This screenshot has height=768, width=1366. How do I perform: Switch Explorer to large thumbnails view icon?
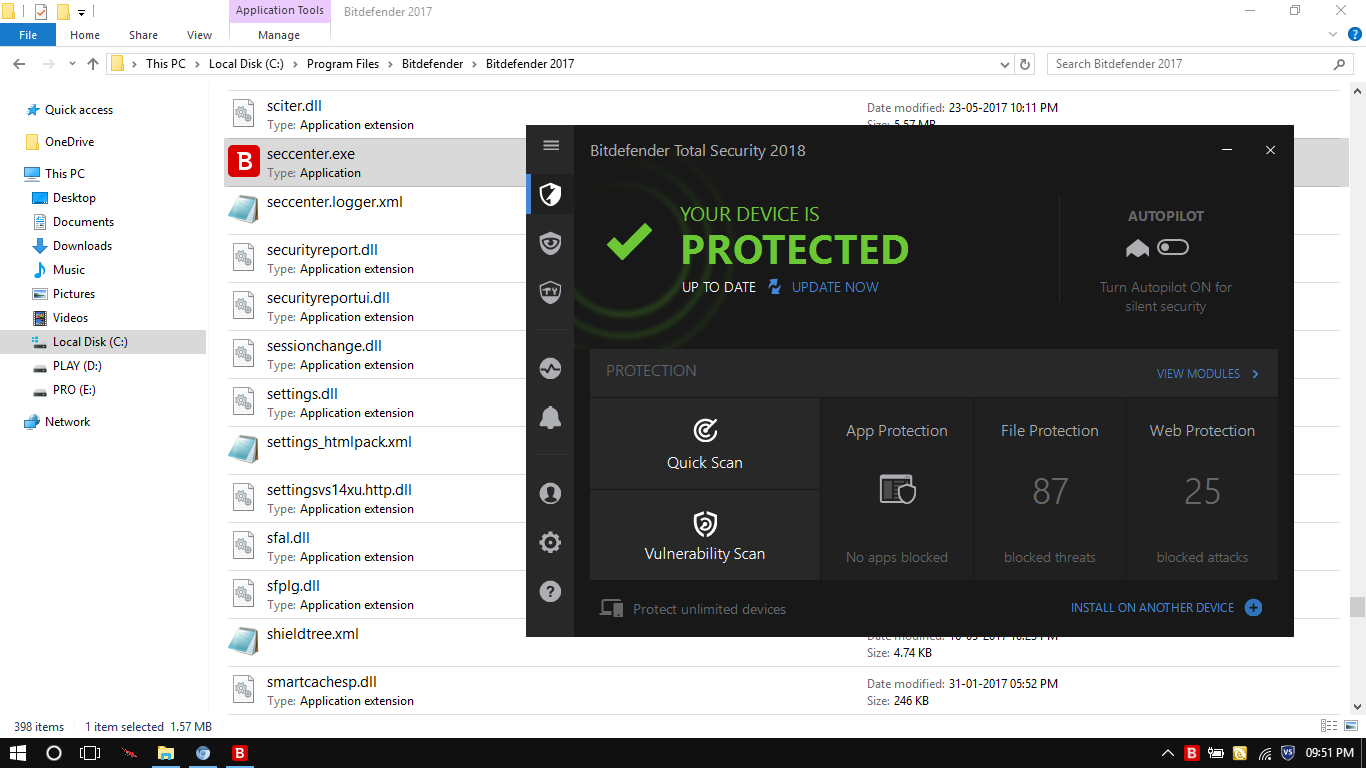click(x=1350, y=727)
